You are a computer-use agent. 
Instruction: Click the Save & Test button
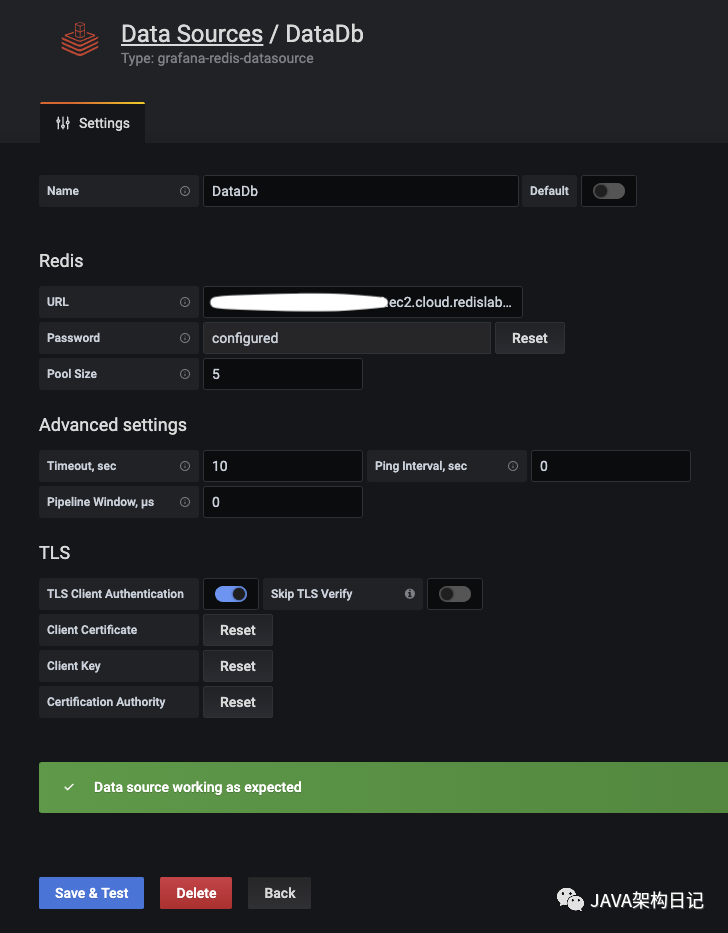point(91,893)
